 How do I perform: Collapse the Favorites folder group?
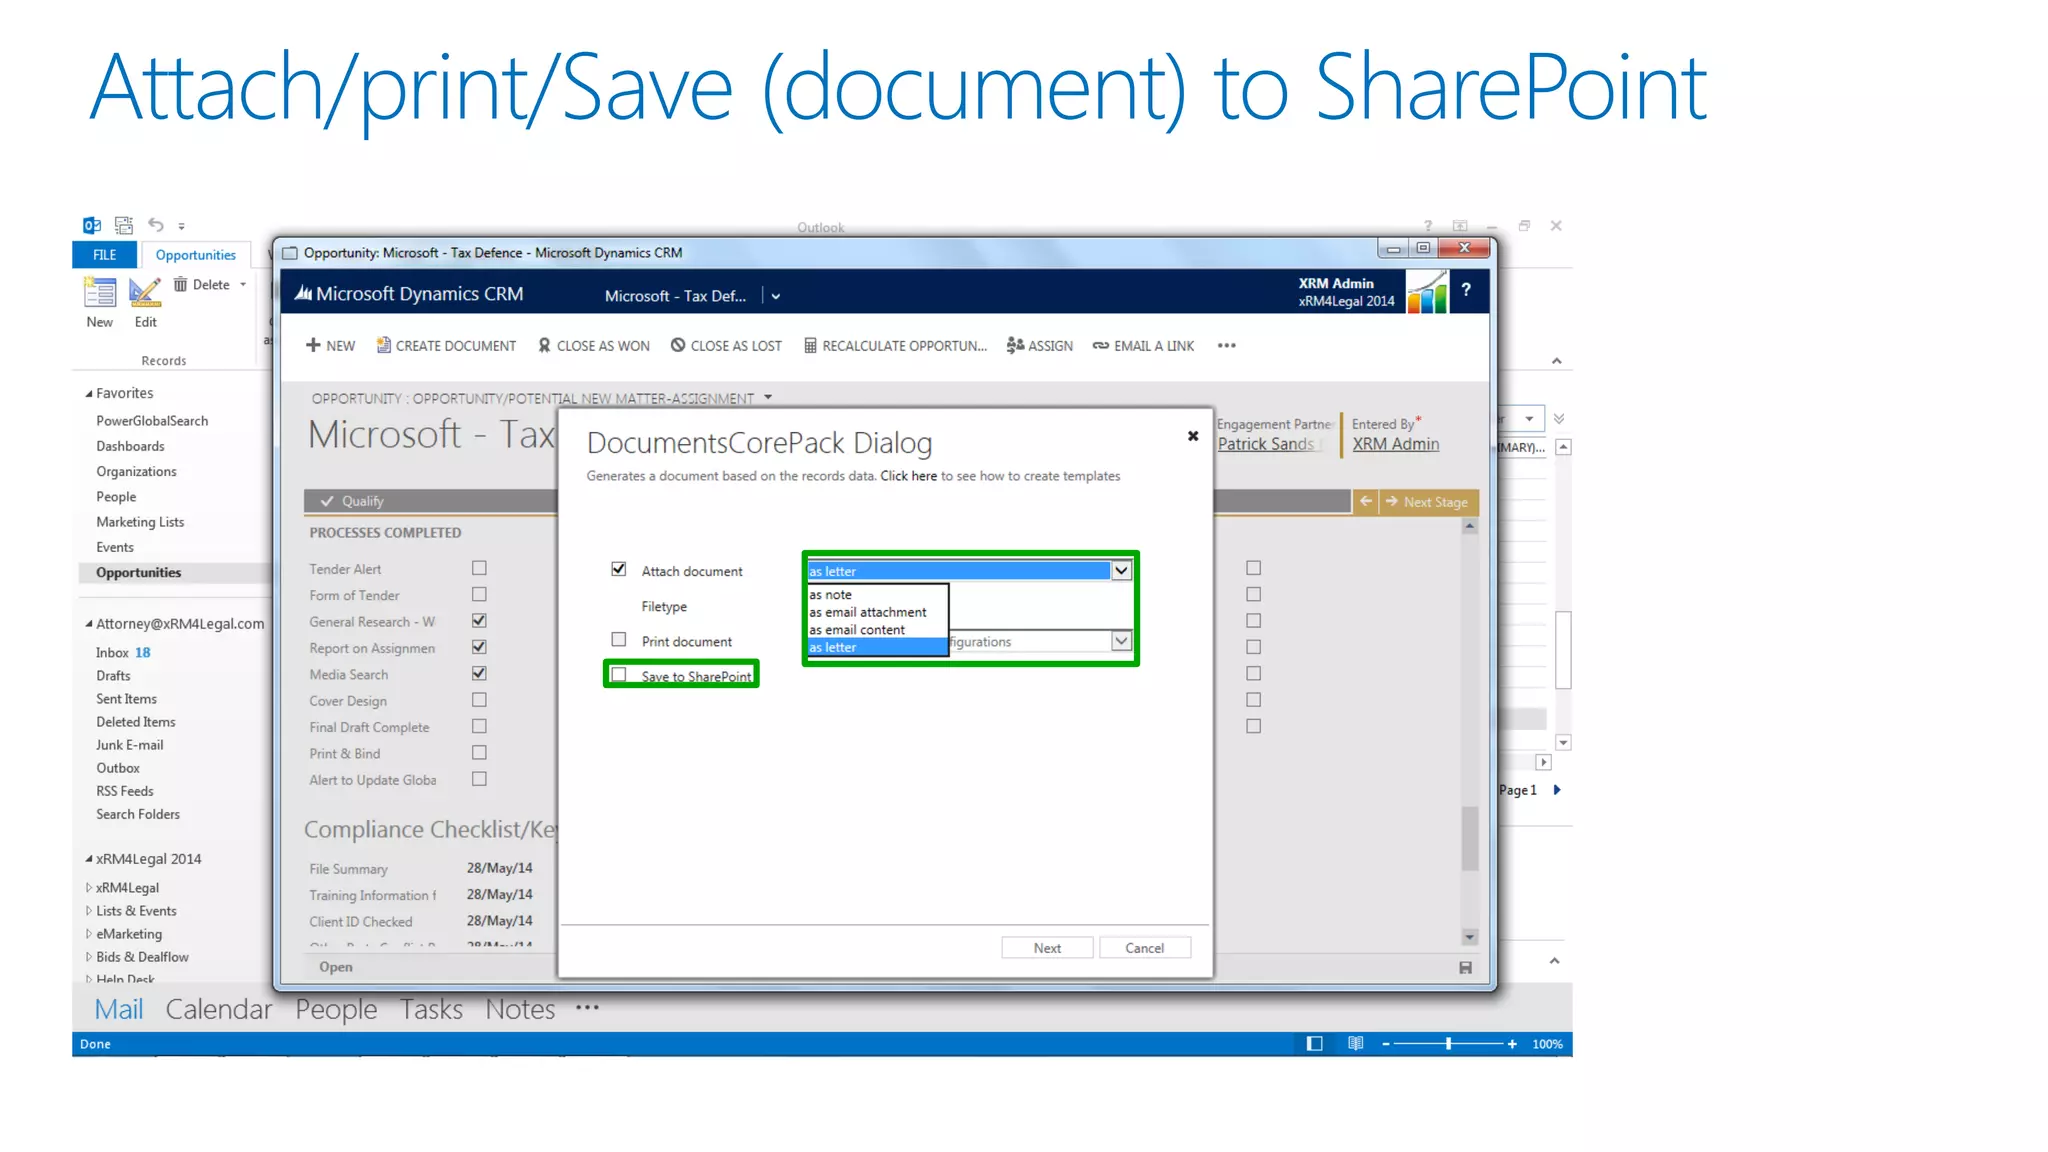(89, 394)
